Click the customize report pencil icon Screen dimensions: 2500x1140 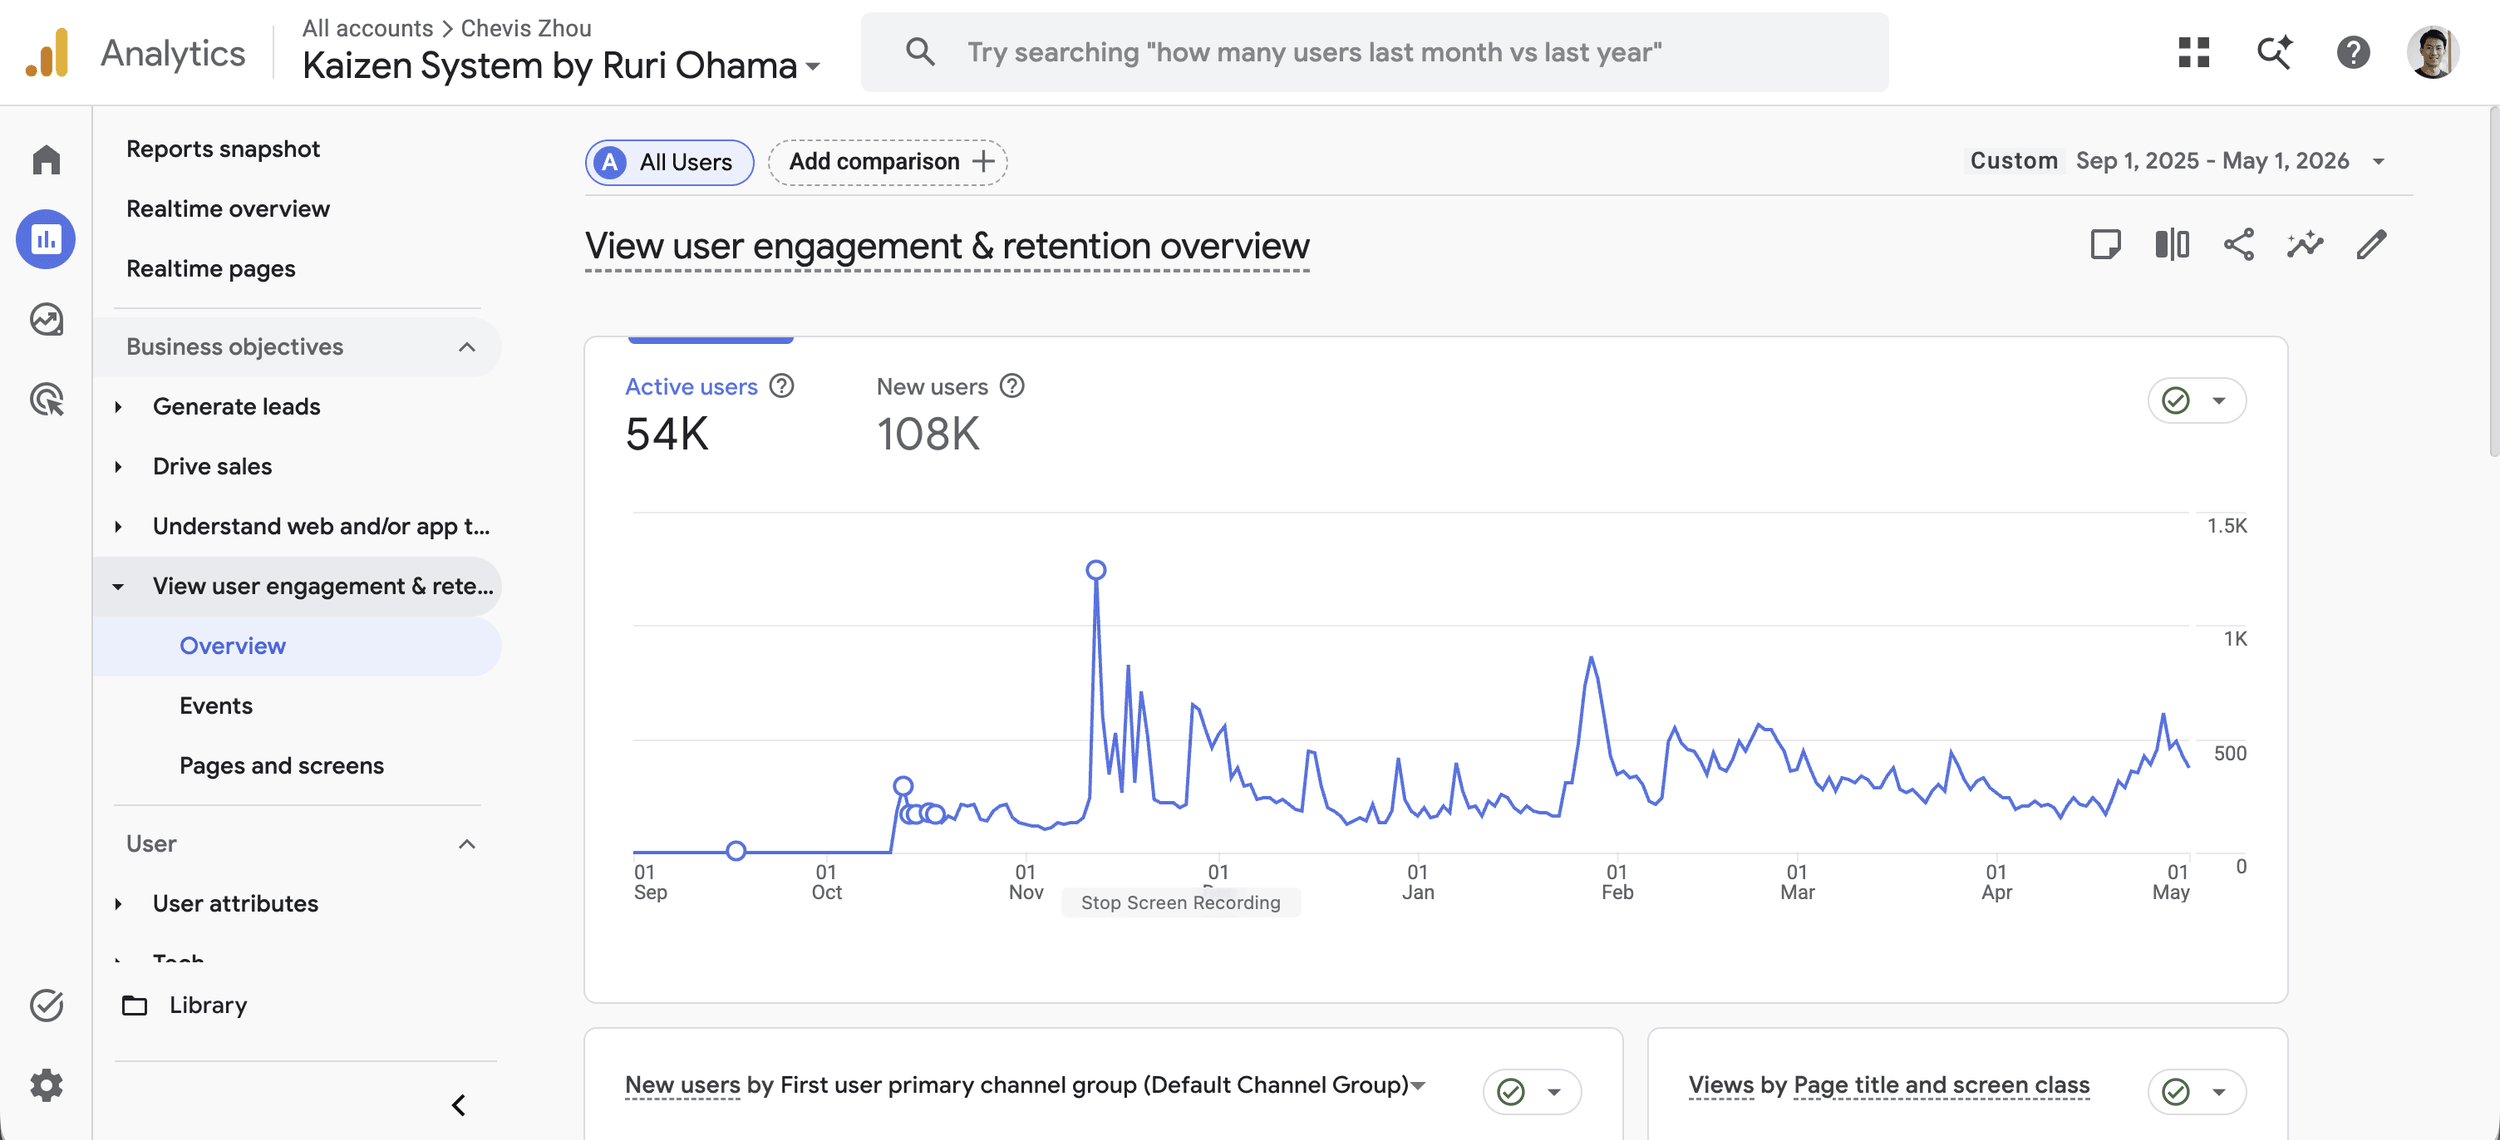click(2371, 245)
